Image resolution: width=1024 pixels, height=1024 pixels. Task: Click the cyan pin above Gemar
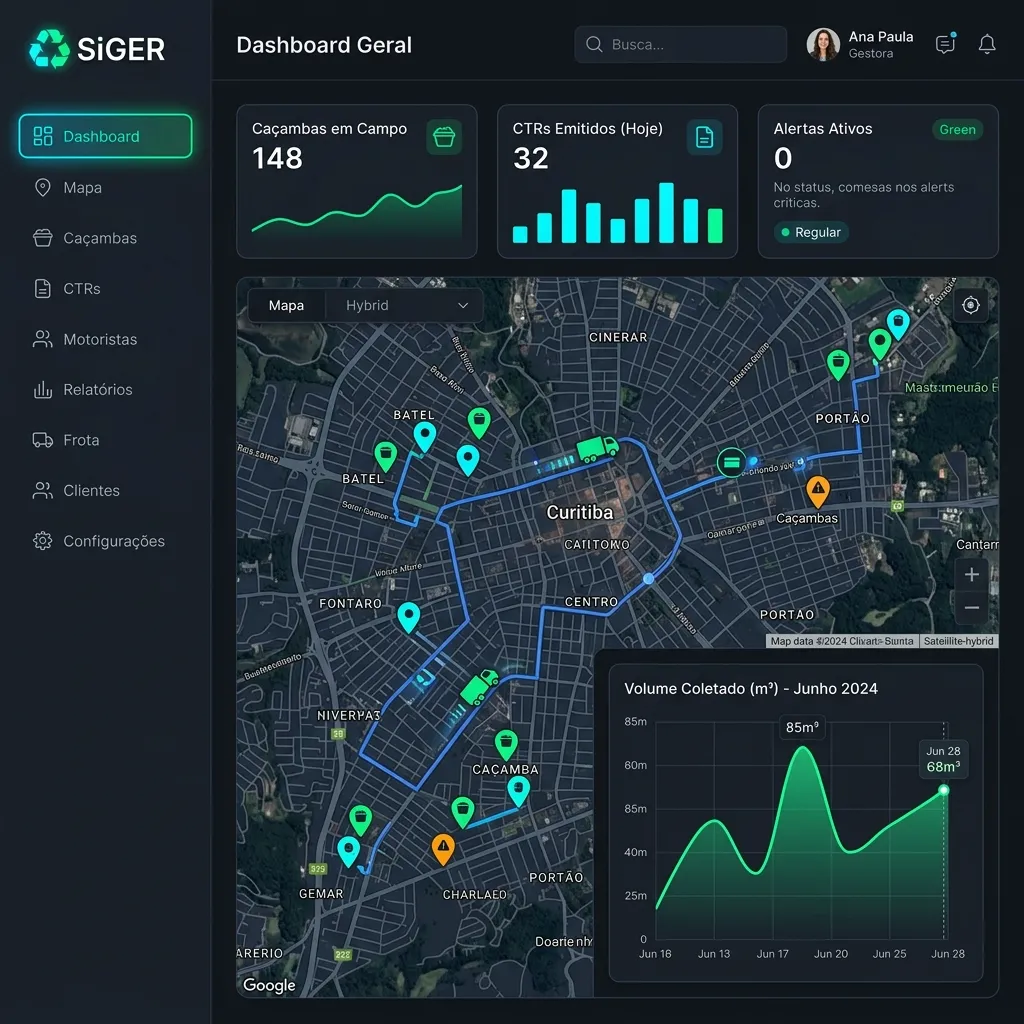(x=348, y=852)
